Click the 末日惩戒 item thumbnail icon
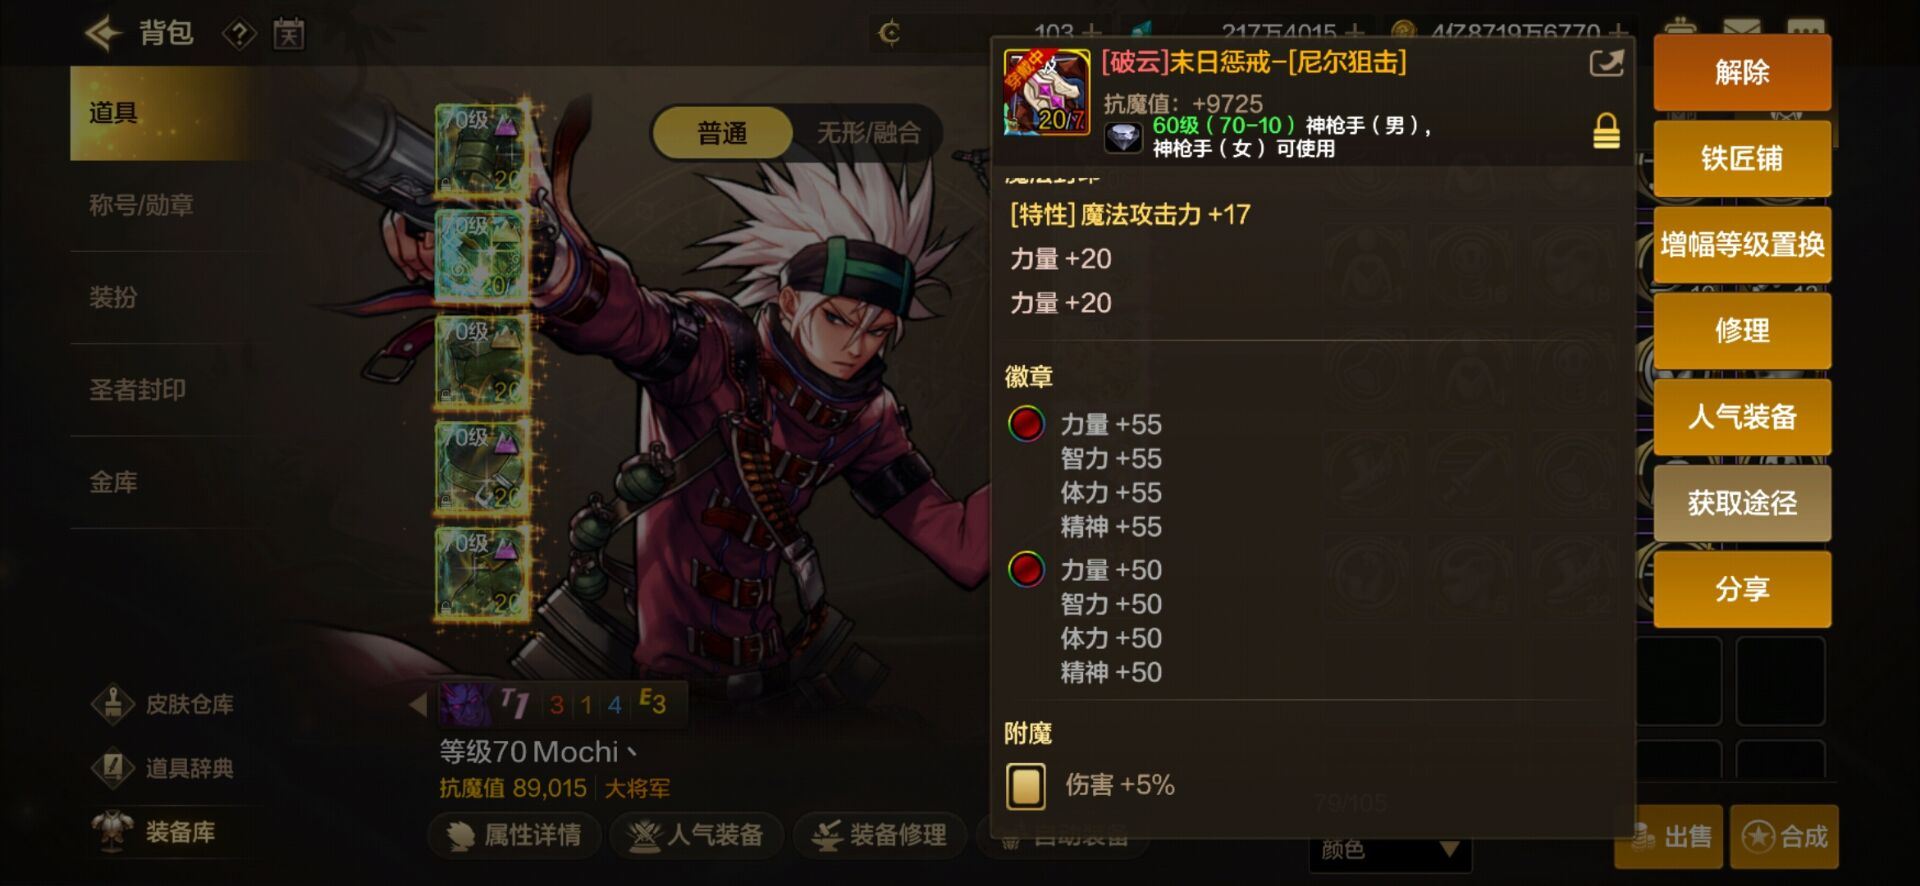 pos(1046,92)
